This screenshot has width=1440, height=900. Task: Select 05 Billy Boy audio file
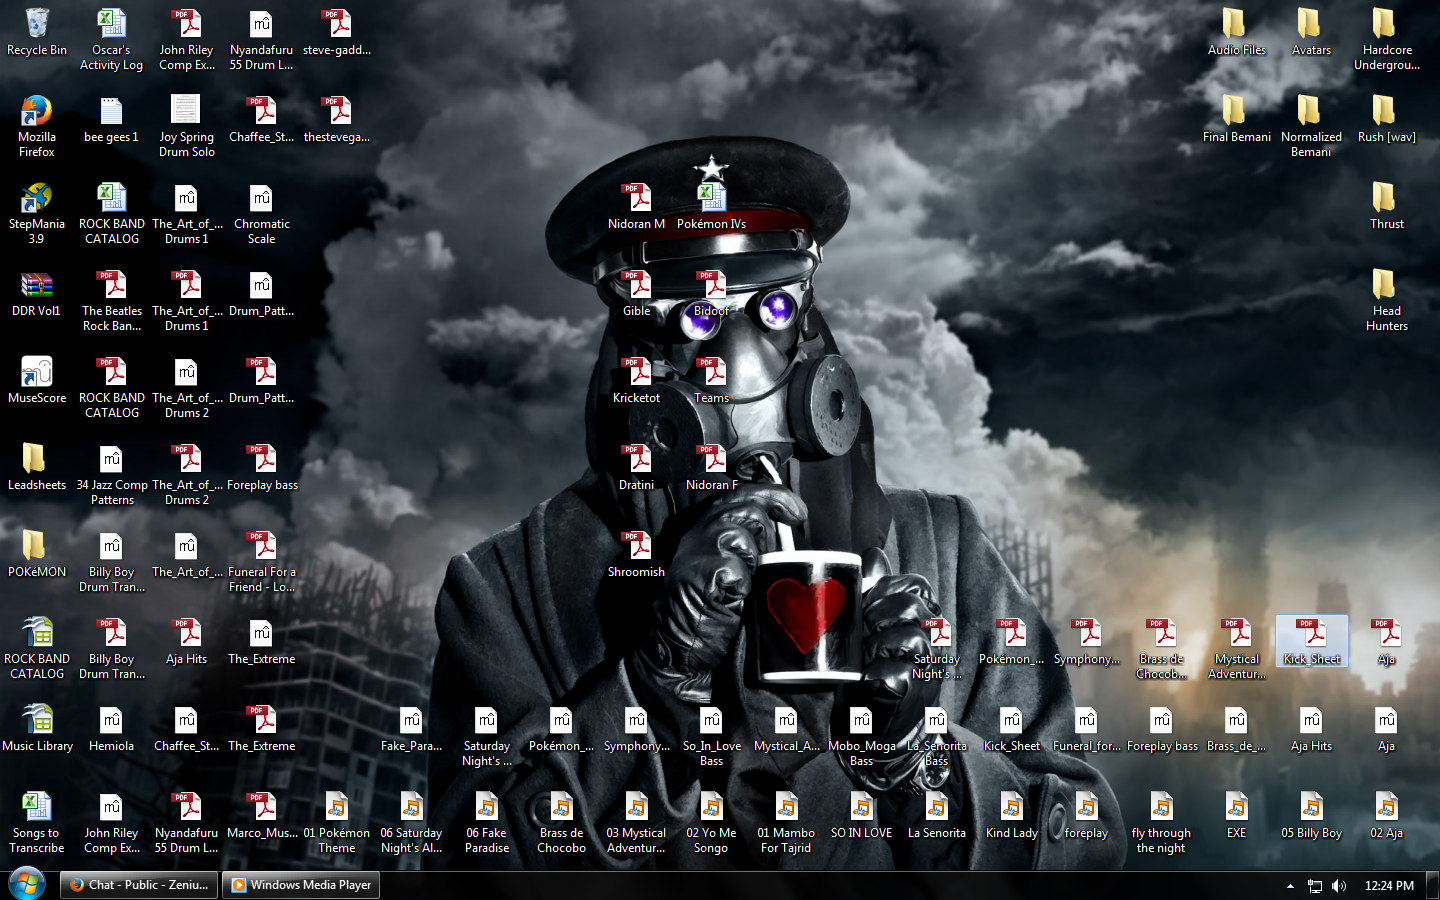(x=1311, y=816)
